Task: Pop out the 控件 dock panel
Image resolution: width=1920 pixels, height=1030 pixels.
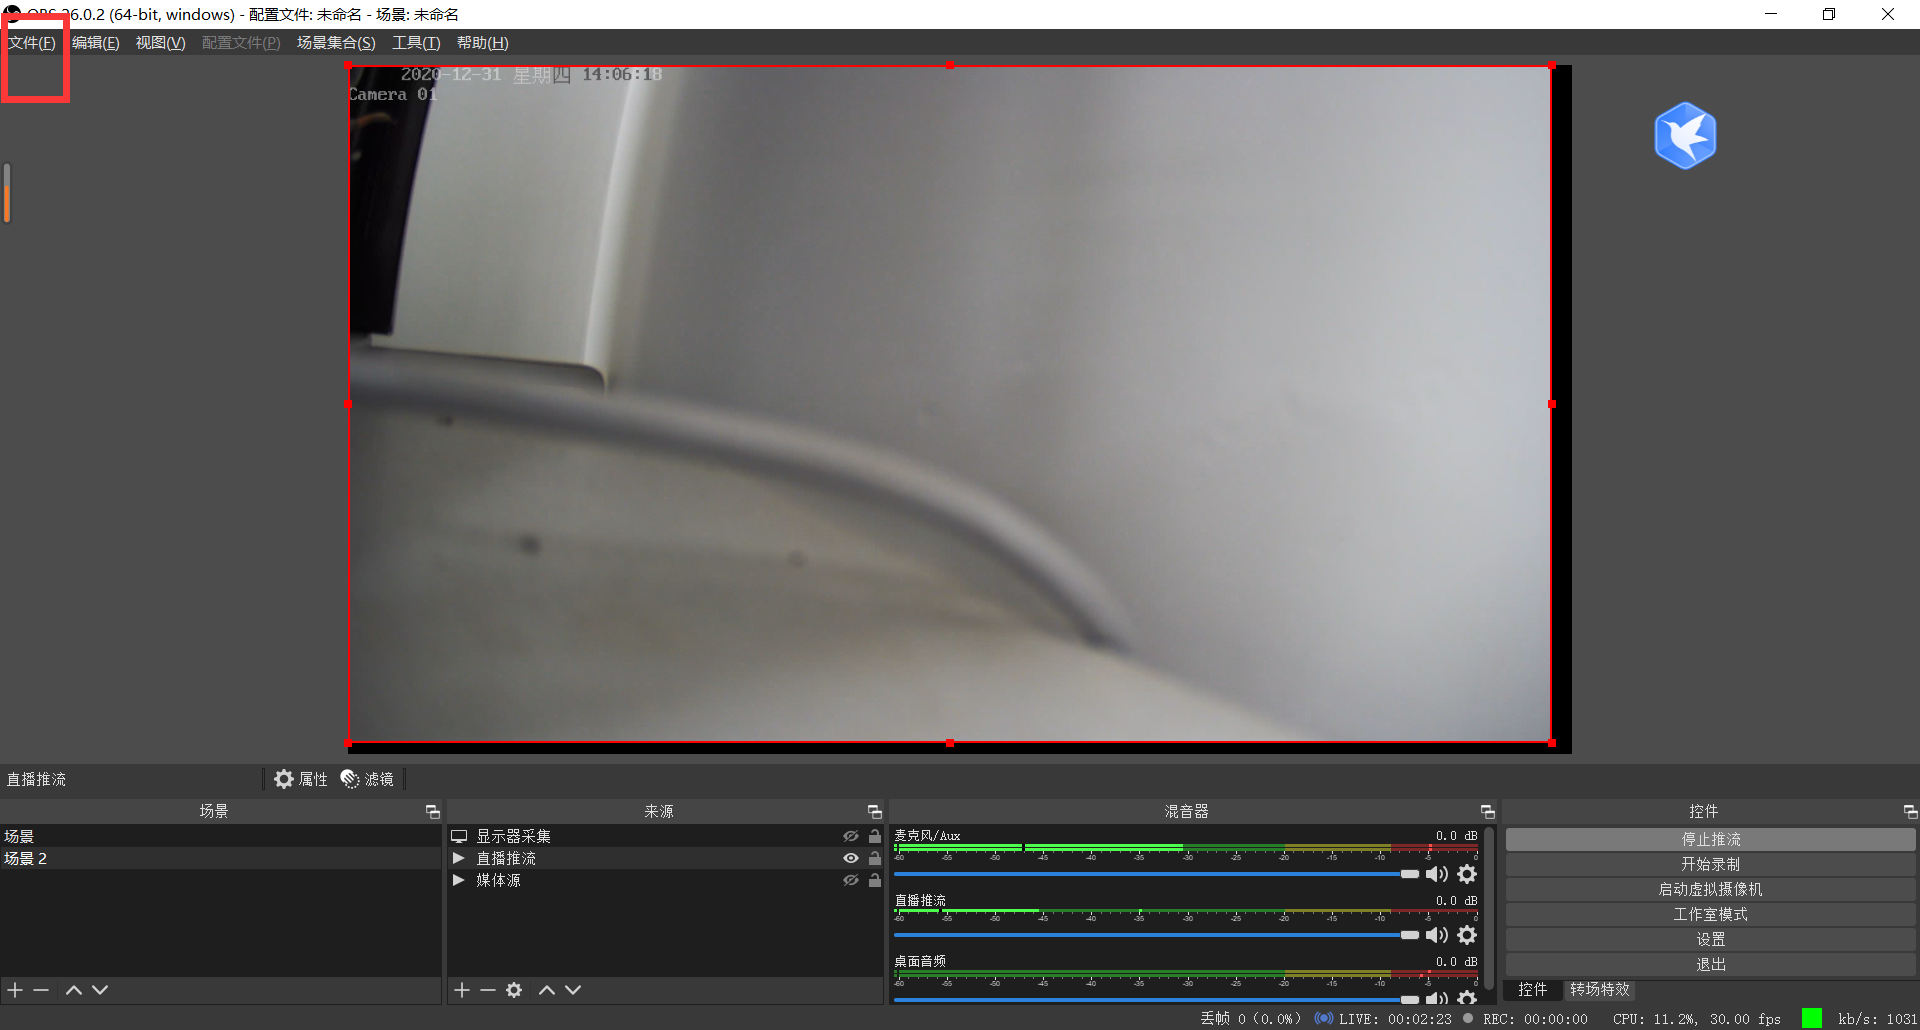Action: pyautogui.click(x=1910, y=812)
